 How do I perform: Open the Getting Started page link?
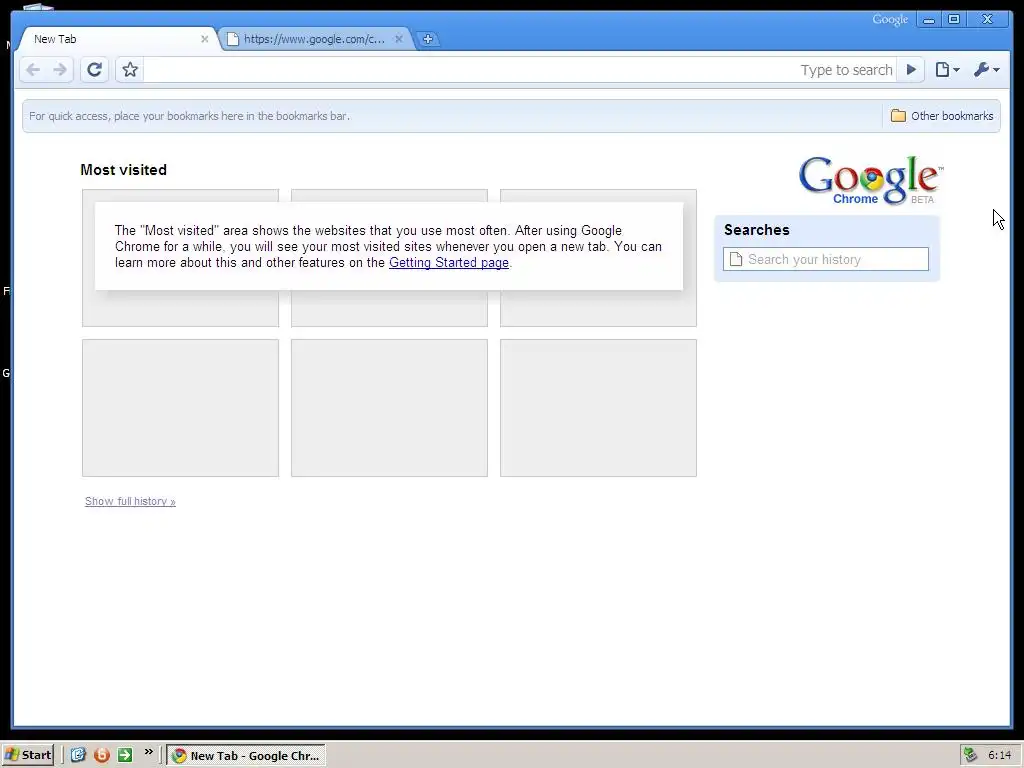coord(449,263)
